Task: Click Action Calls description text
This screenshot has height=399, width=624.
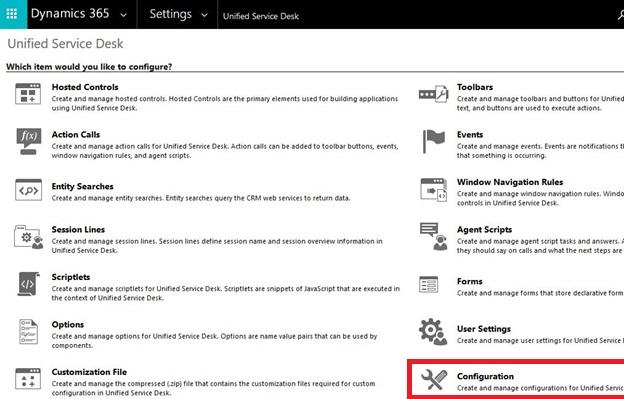Action: [225, 151]
